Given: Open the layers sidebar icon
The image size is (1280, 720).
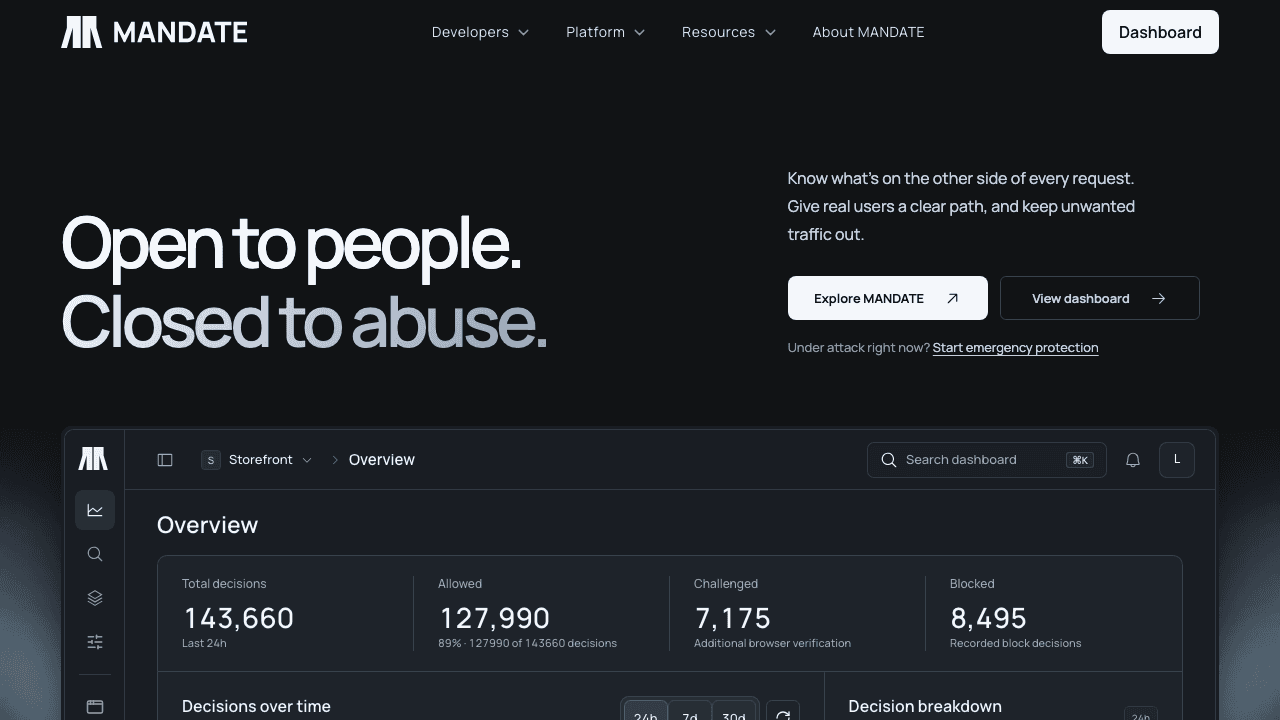Looking at the screenshot, I should 95,598.
